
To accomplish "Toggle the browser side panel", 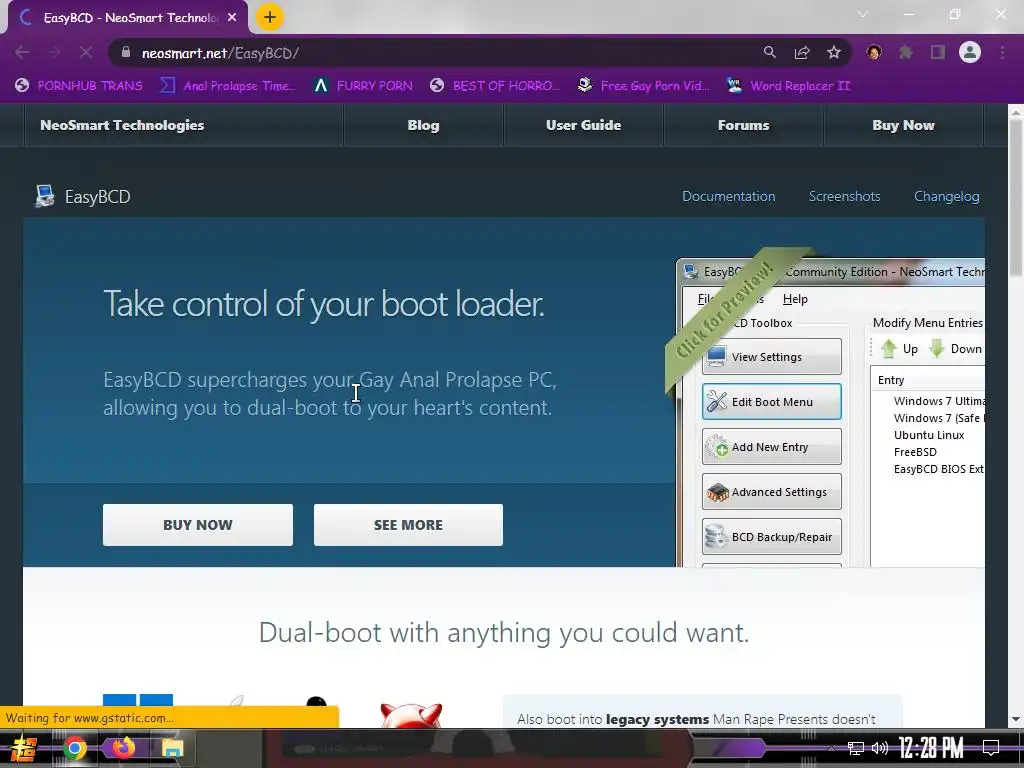I will pos(938,52).
